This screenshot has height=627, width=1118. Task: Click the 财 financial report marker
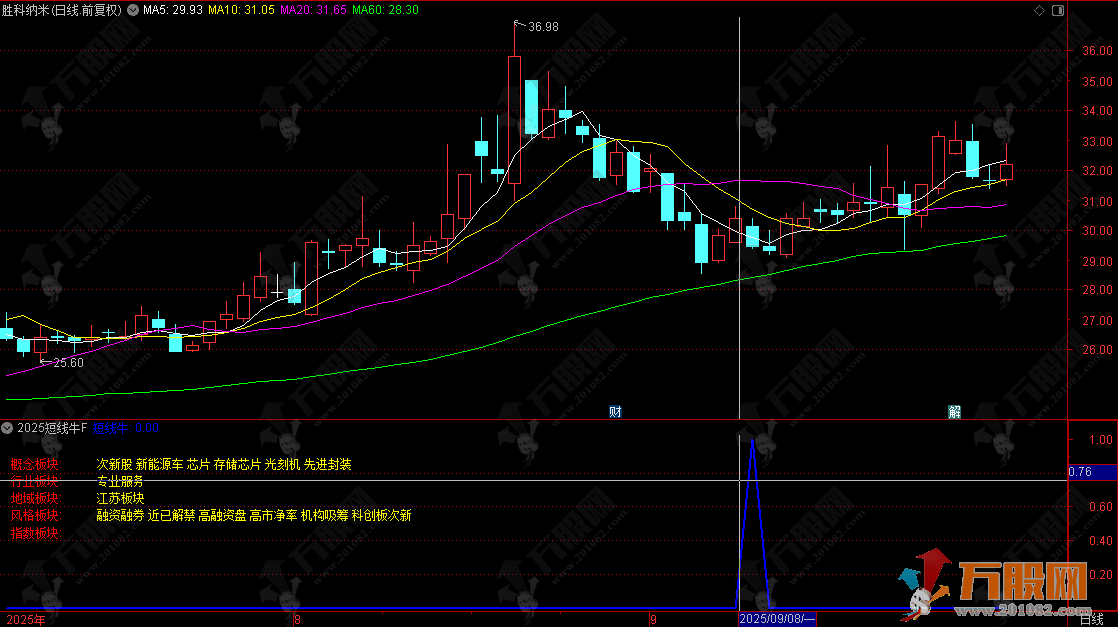[x=616, y=411]
